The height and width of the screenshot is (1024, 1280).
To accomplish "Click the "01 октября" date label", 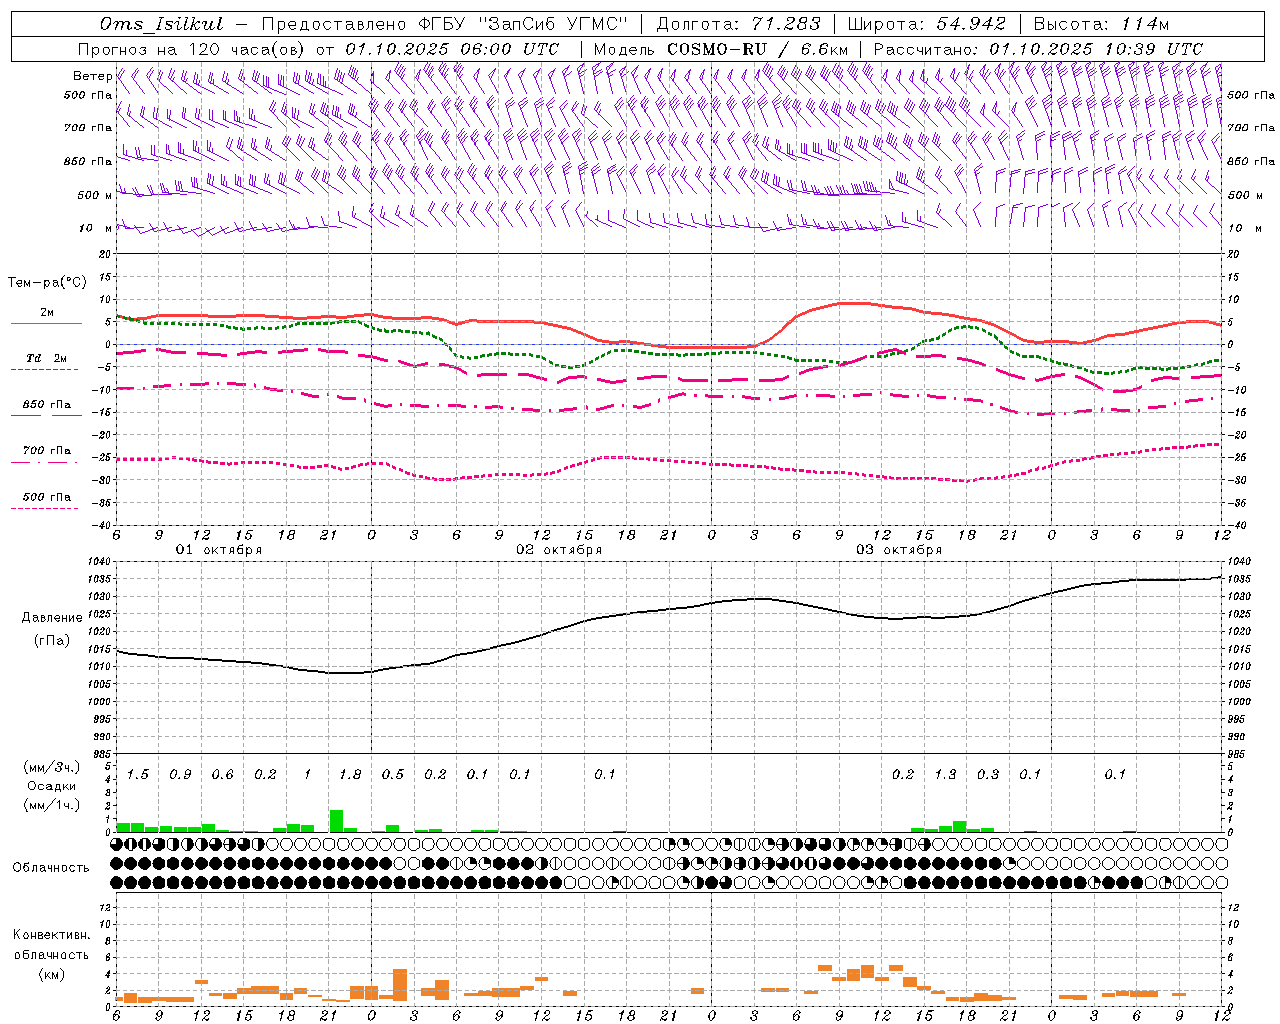I will tap(219, 550).
